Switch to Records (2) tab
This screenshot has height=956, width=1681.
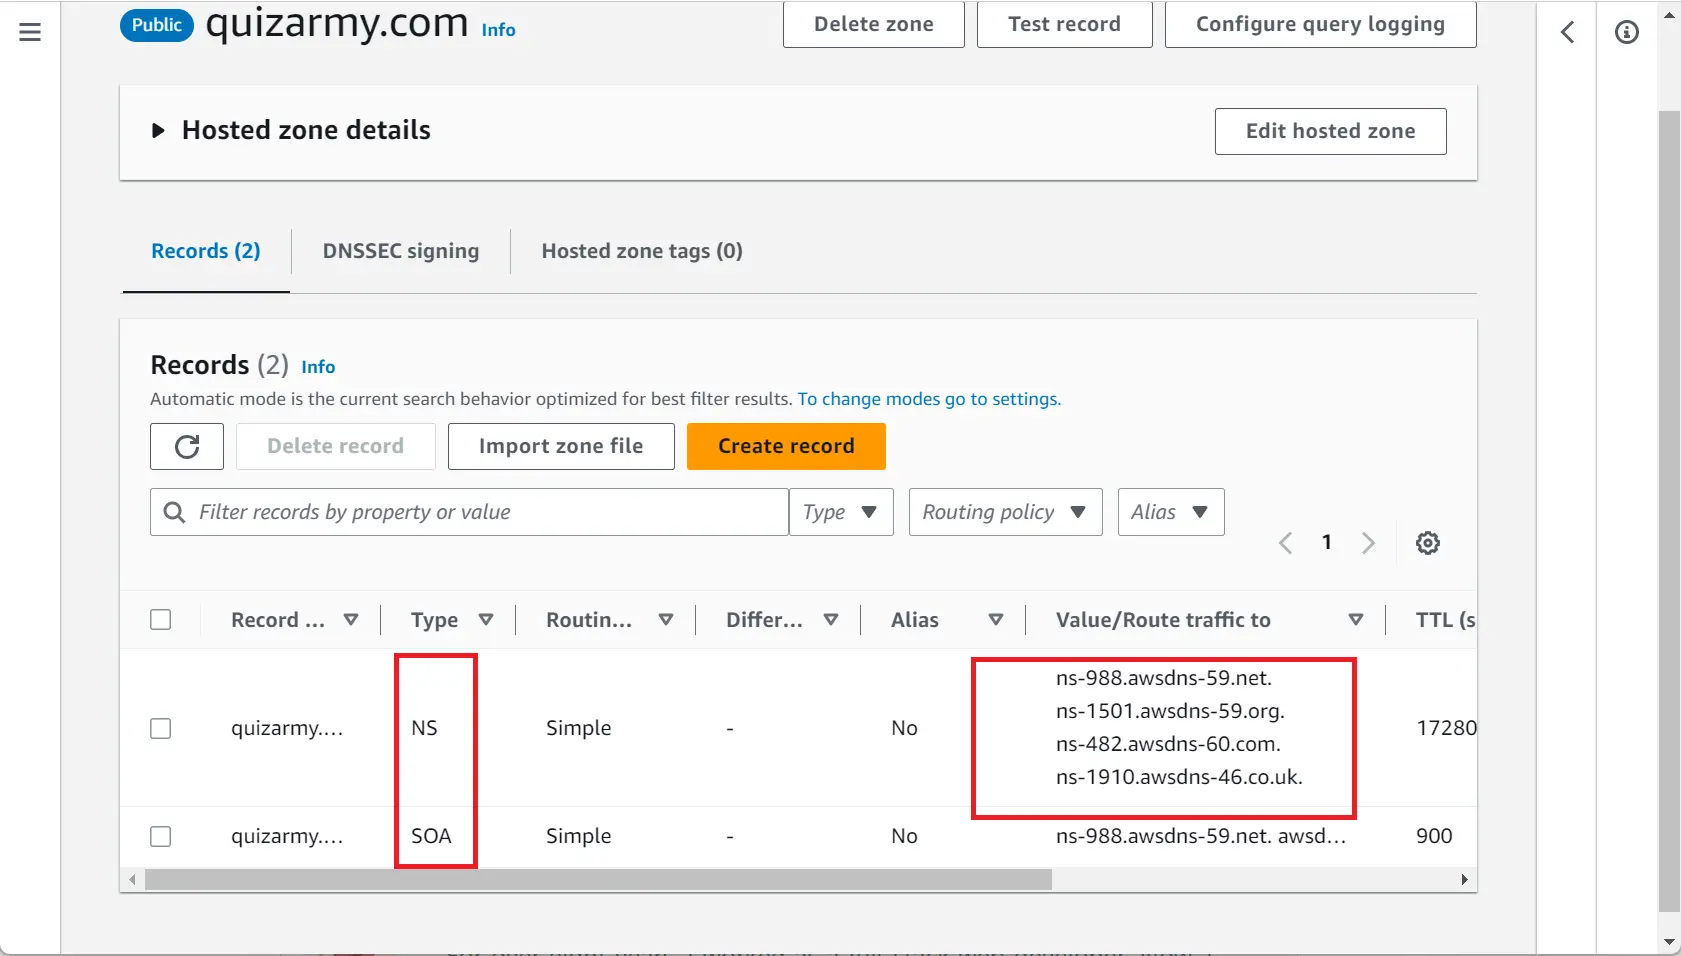coord(206,251)
